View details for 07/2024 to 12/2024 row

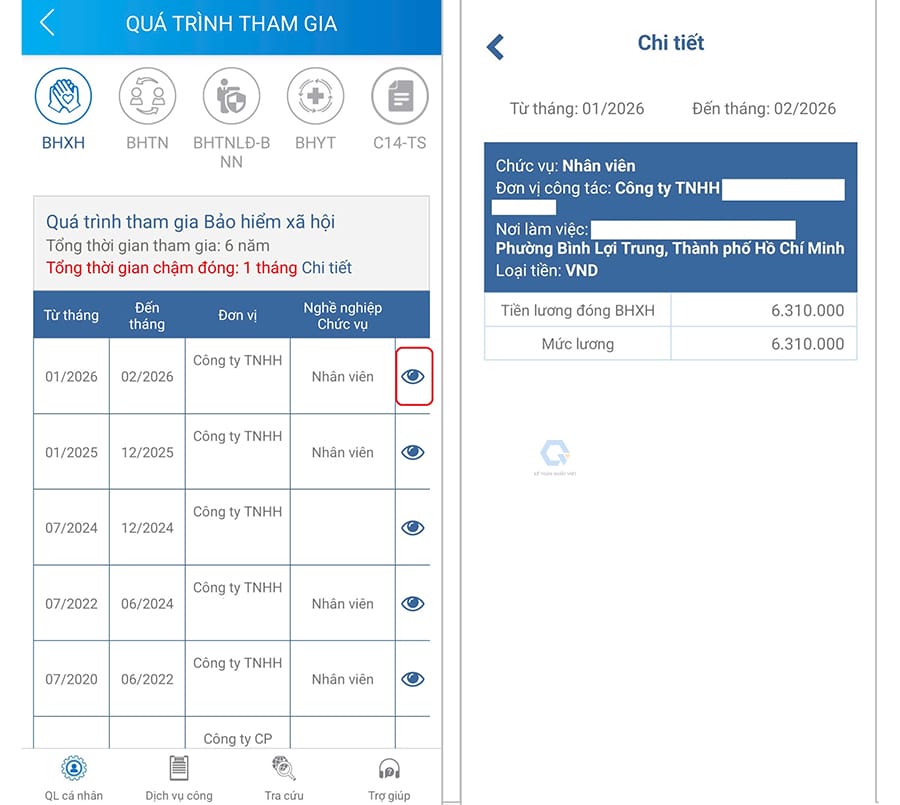(x=413, y=528)
